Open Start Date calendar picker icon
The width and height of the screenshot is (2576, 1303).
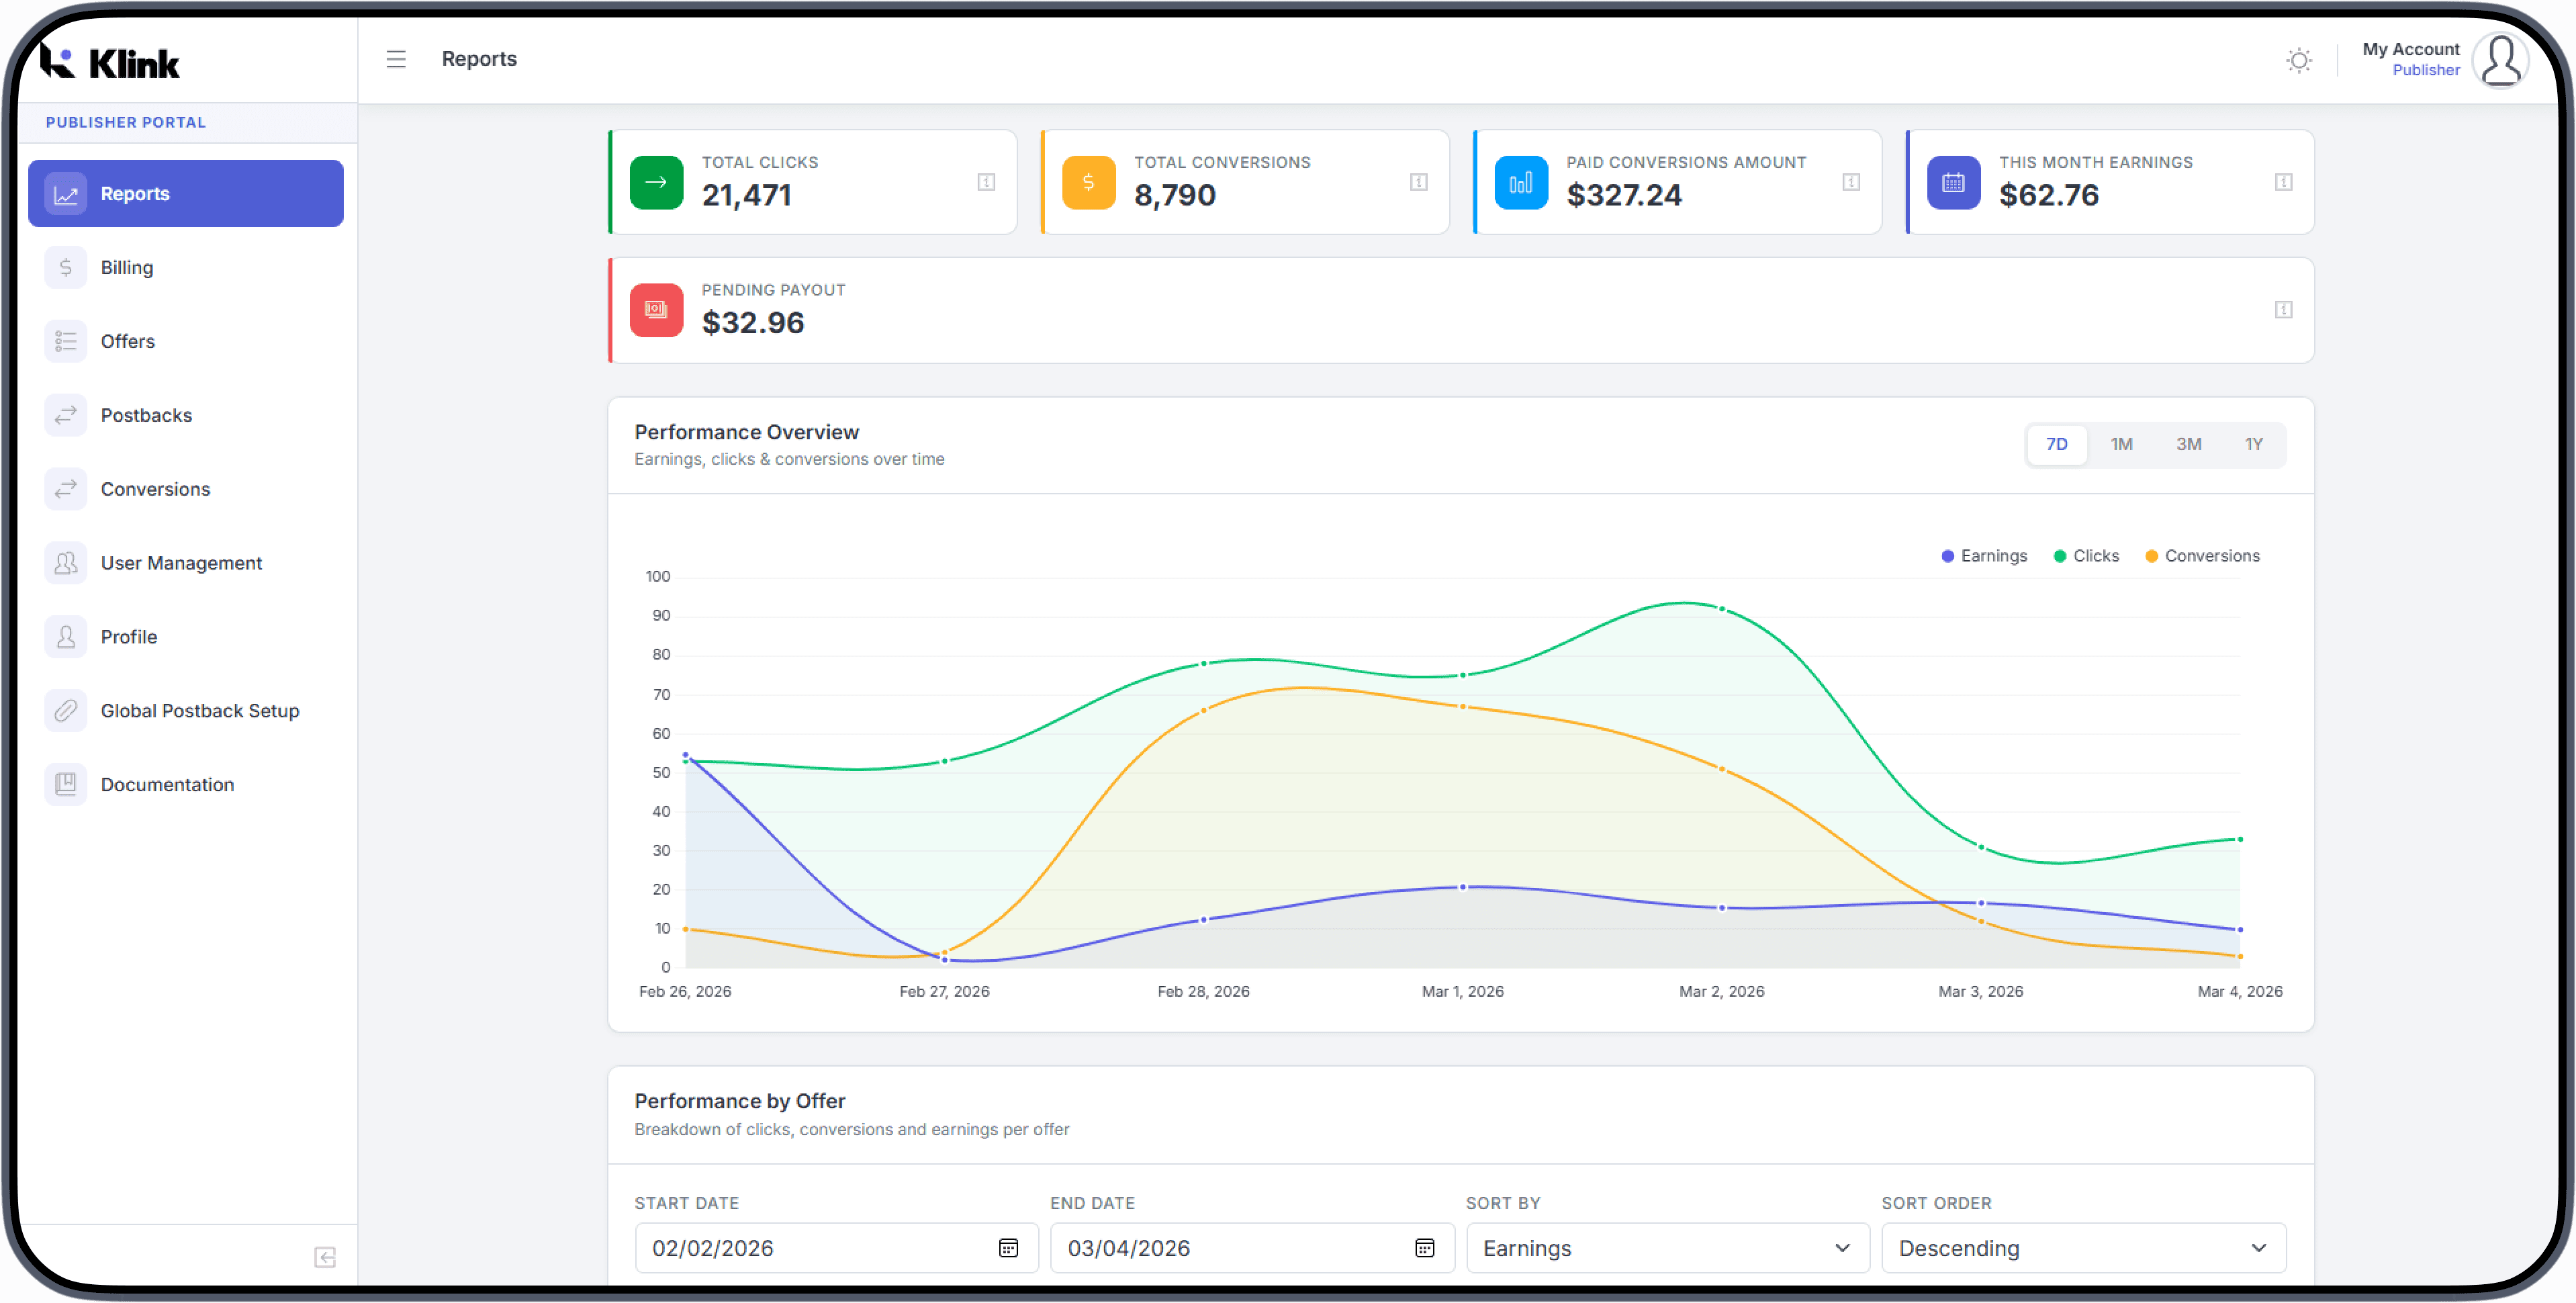(x=1008, y=1247)
